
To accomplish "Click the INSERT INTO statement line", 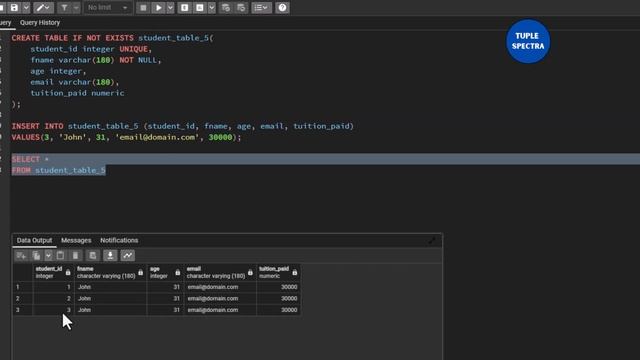I will (182, 126).
